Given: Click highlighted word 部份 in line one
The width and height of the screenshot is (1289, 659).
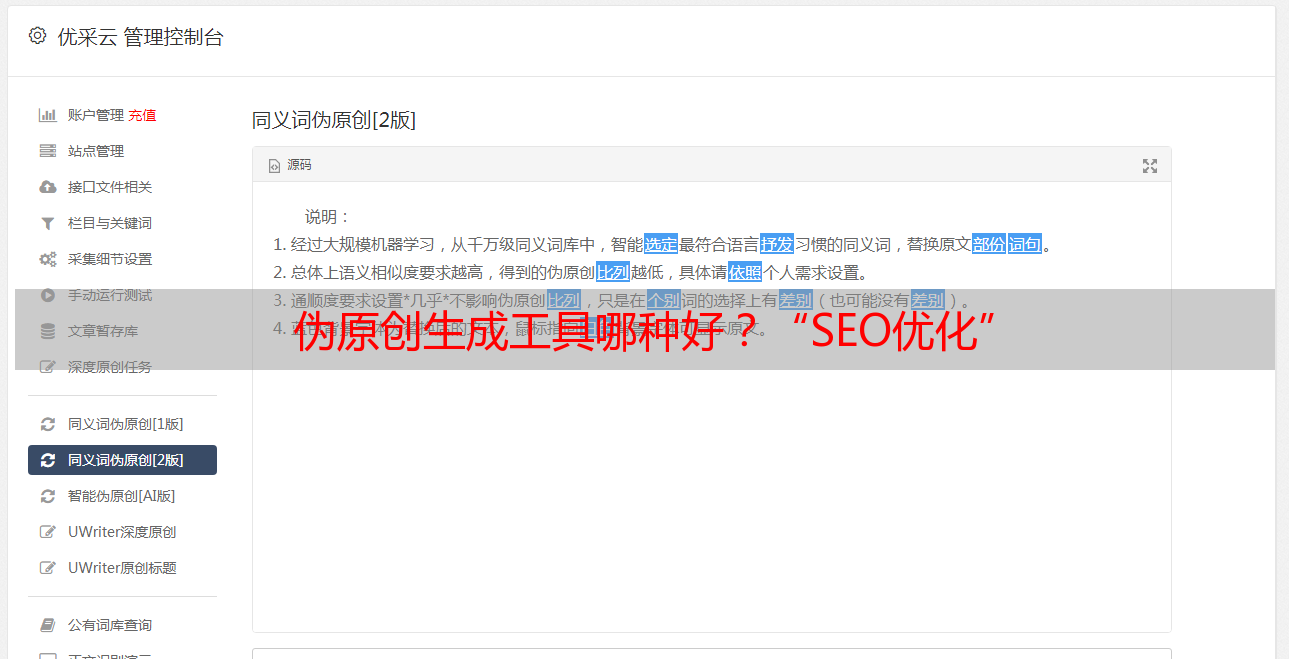Looking at the screenshot, I should click(x=989, y=244).
